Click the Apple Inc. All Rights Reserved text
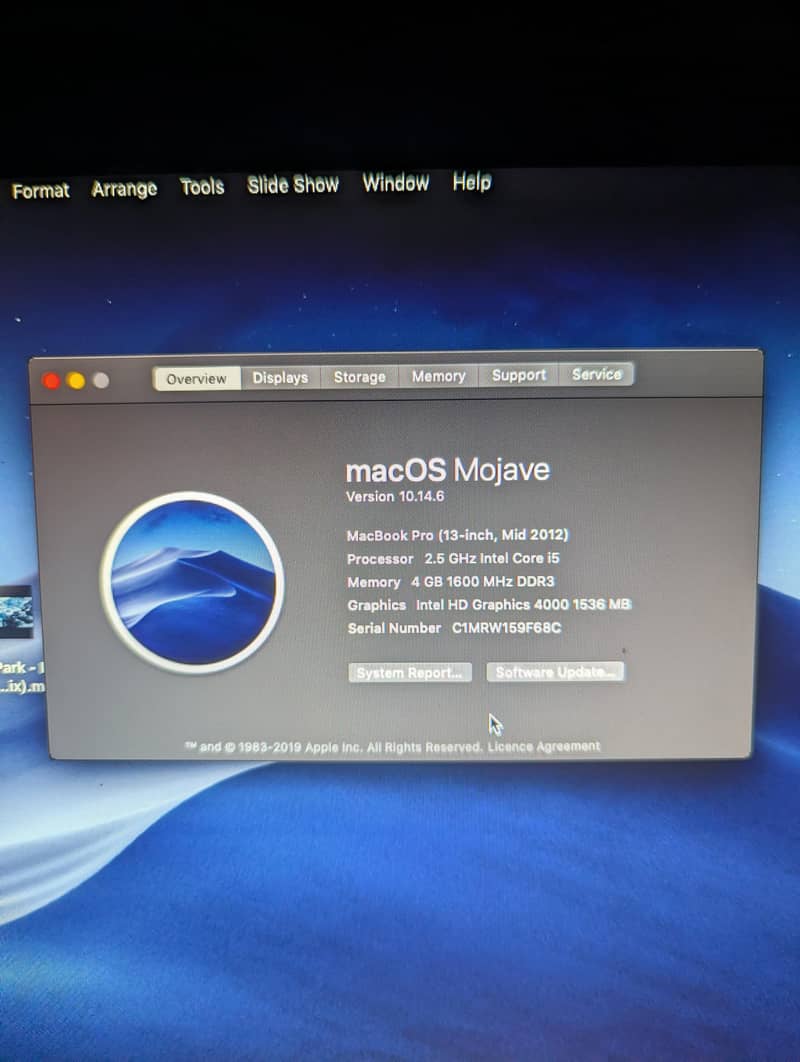The image size is (800, 1062). click(x=394, y=747)
